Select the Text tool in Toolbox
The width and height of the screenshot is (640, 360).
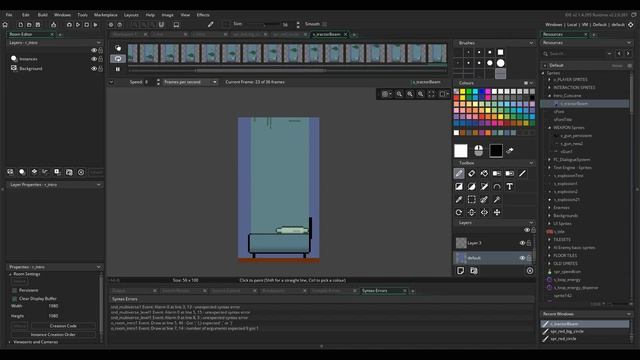(509, 187)
